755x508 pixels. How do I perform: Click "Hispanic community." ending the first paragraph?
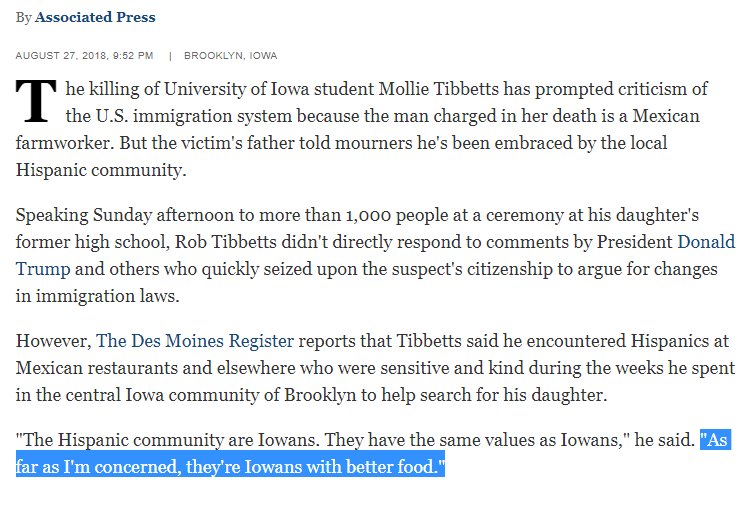tap(101, 170)
